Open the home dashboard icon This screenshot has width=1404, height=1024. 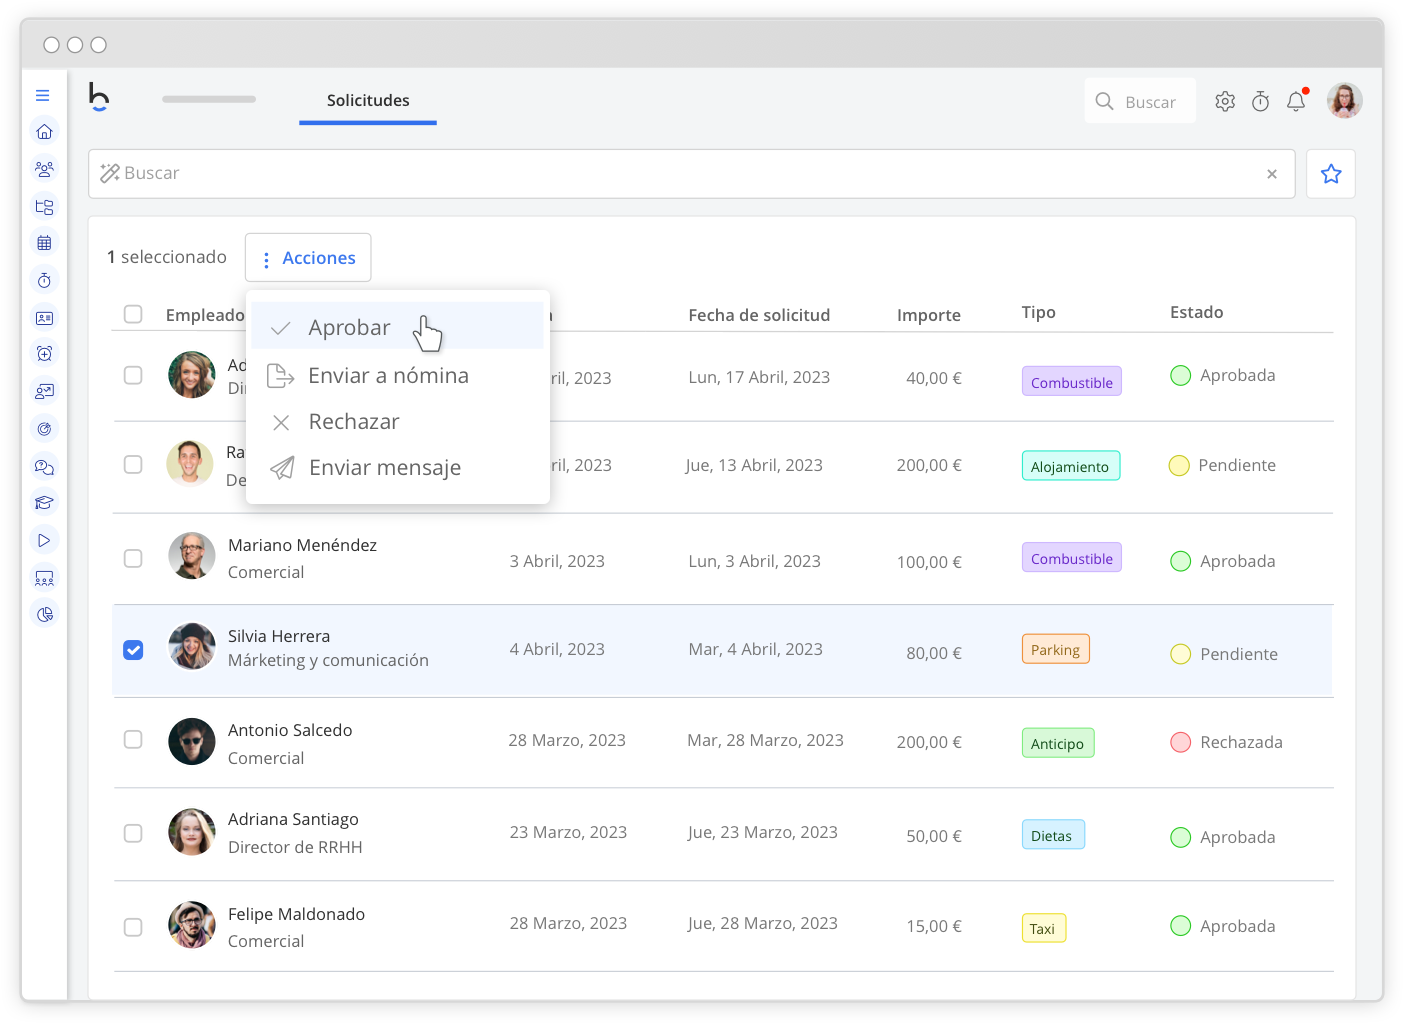click(x=44, y=131)
